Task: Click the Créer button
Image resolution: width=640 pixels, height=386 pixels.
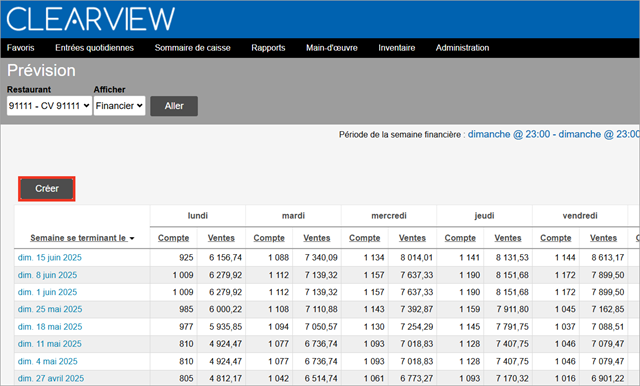Action: click(x=47, y=189)
